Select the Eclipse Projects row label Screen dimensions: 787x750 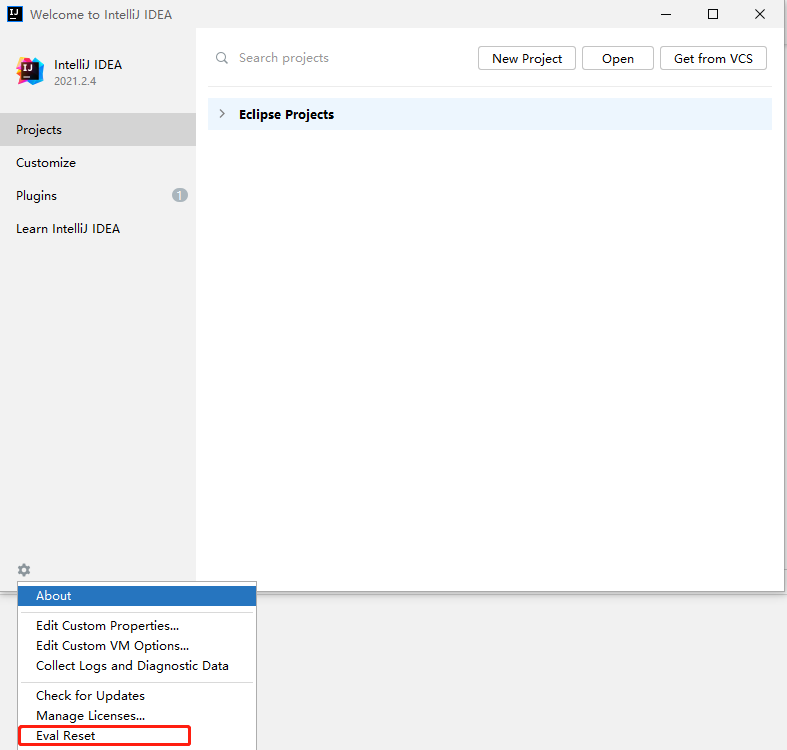(x=286, y=114)
